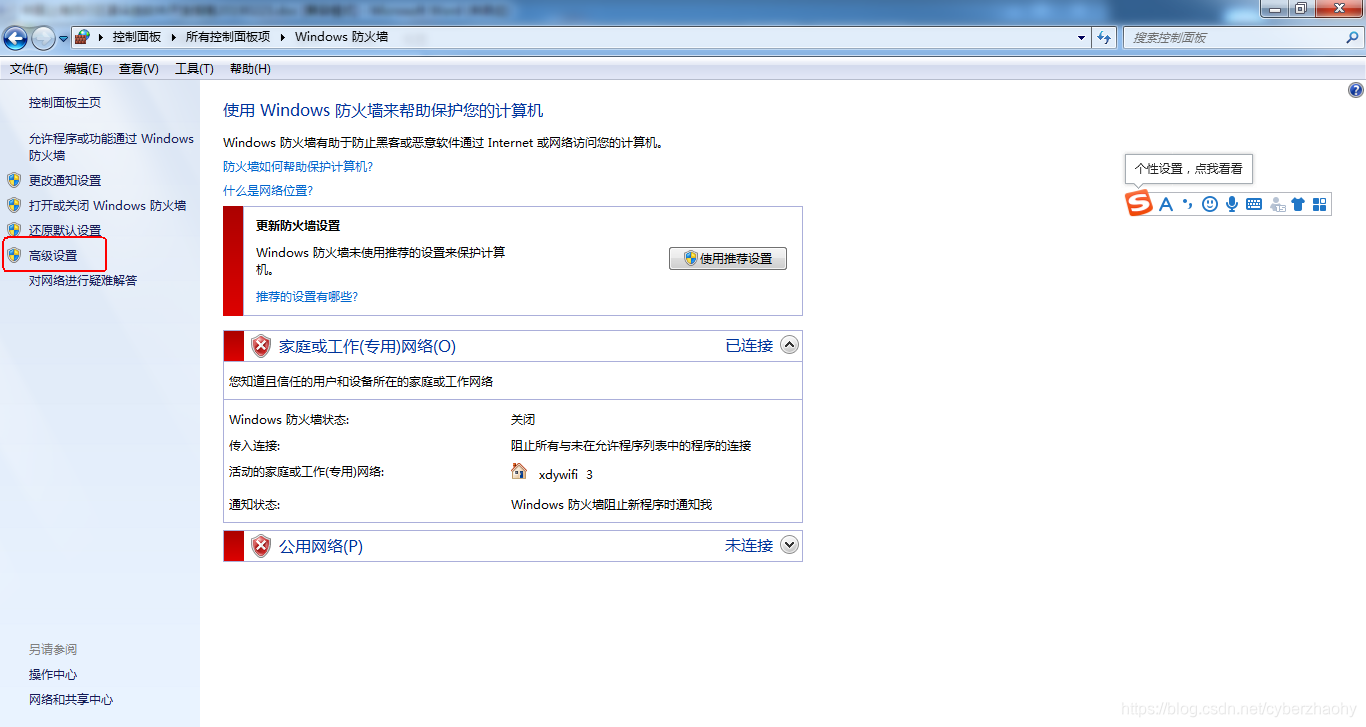Click Sogou S logo on IME toolbar

point(1139,203)
